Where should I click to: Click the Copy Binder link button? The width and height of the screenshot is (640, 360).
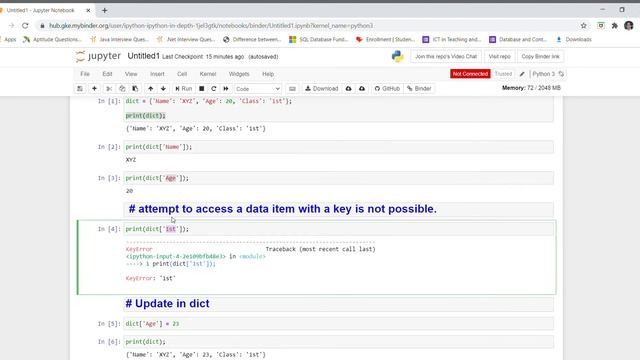pyautogui.click(x=540, y=56)
